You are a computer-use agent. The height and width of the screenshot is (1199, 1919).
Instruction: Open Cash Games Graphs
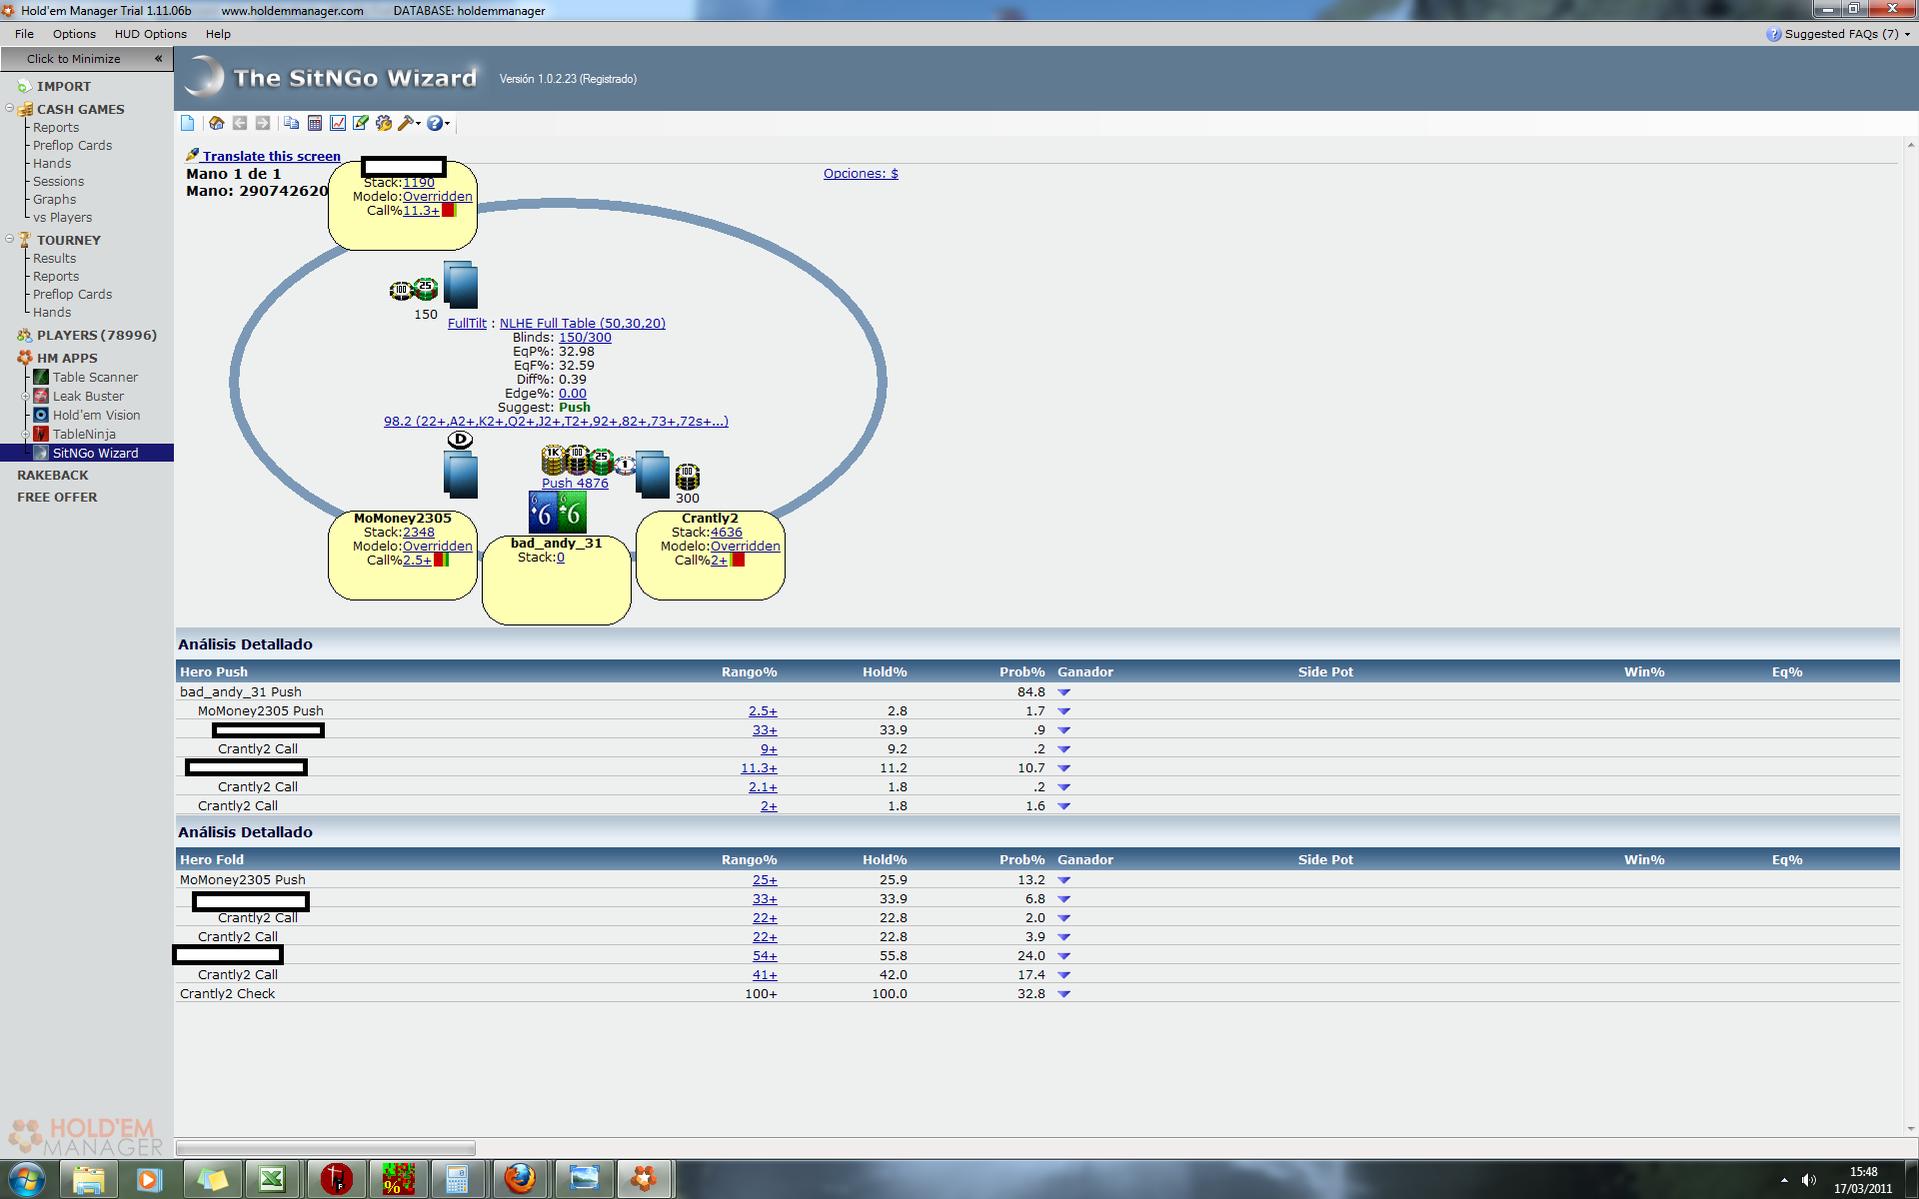[54, 199]
